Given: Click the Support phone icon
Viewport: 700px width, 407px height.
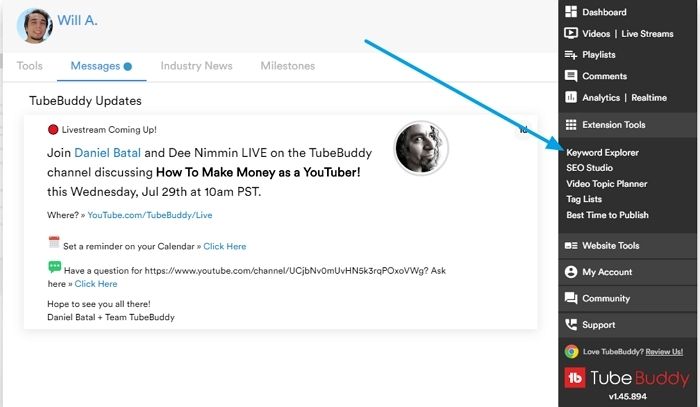Looking at the screenshot, I should (x=571, y=324).
